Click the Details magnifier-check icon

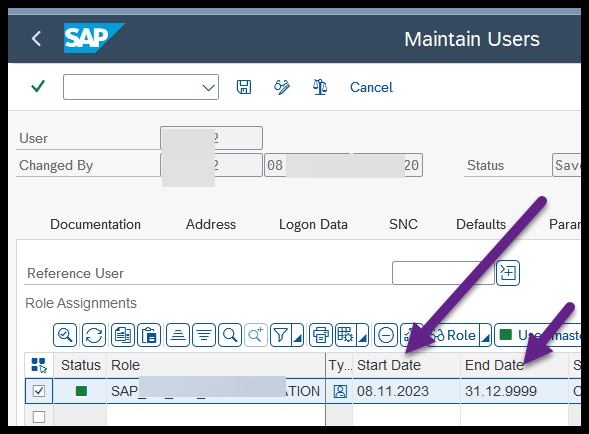[65, 335]
